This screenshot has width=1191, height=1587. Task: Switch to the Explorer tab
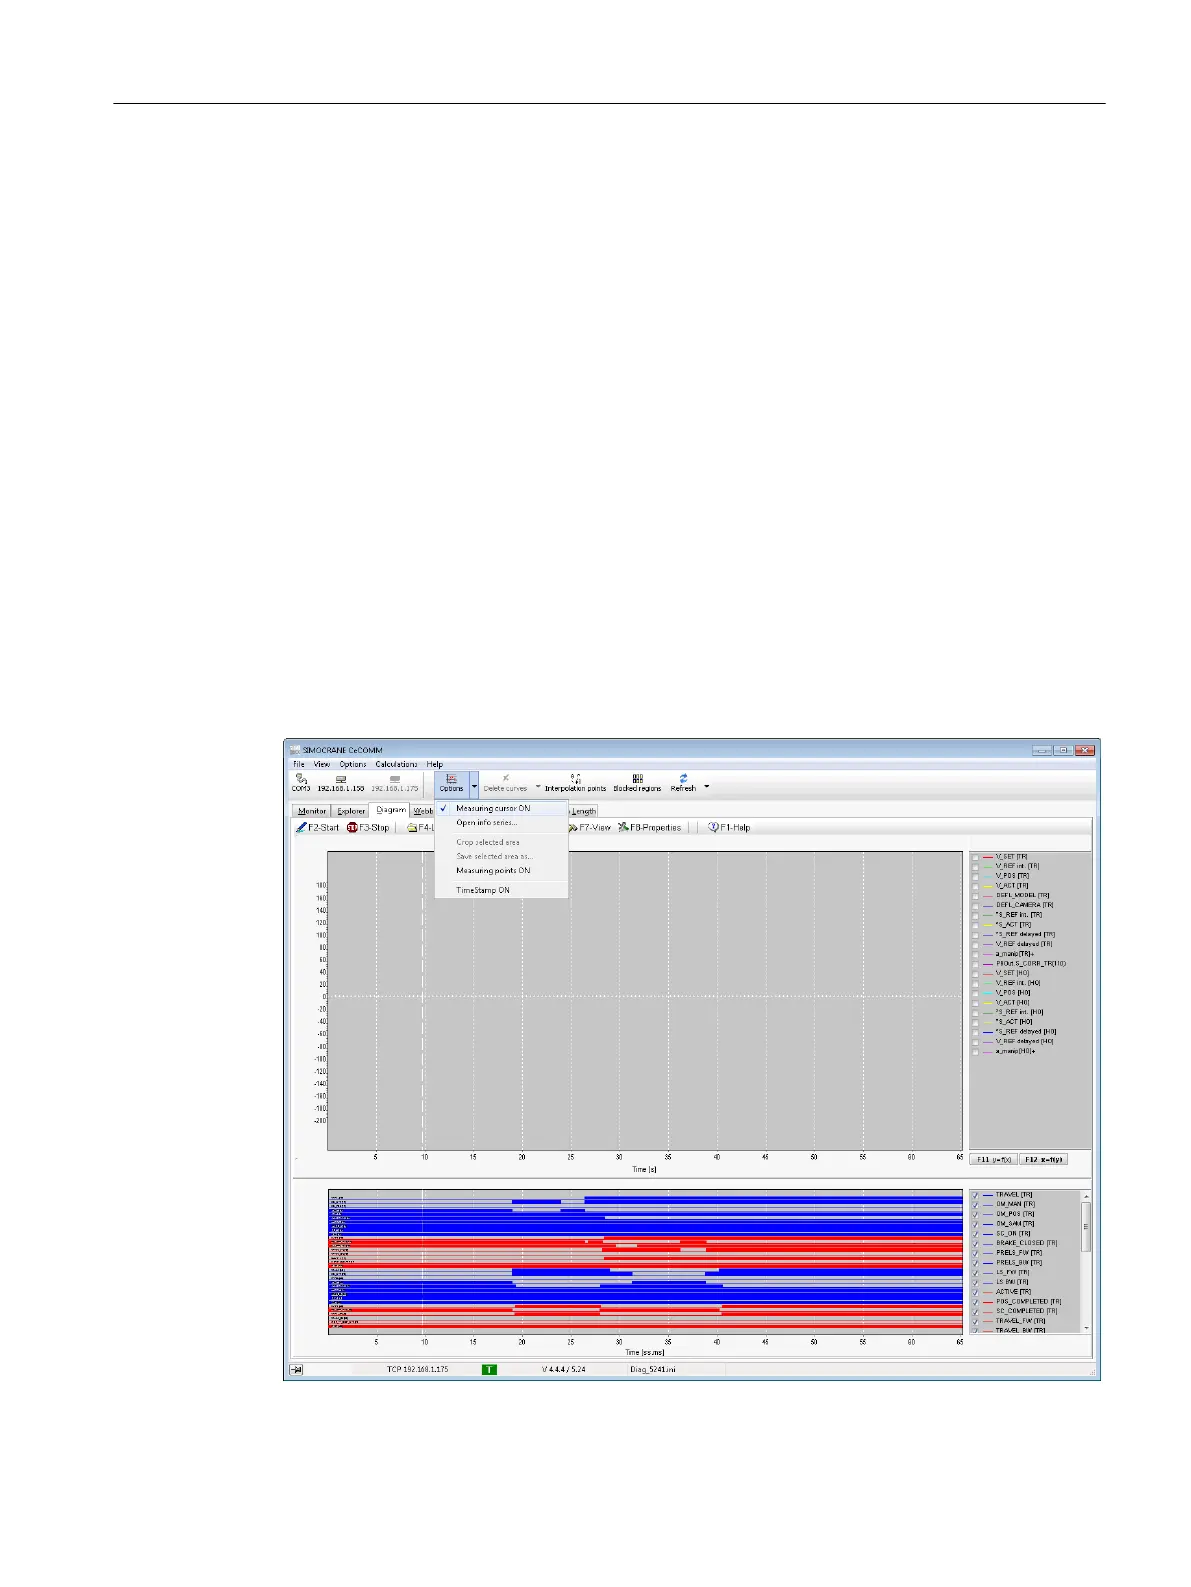tap(351, 811)
